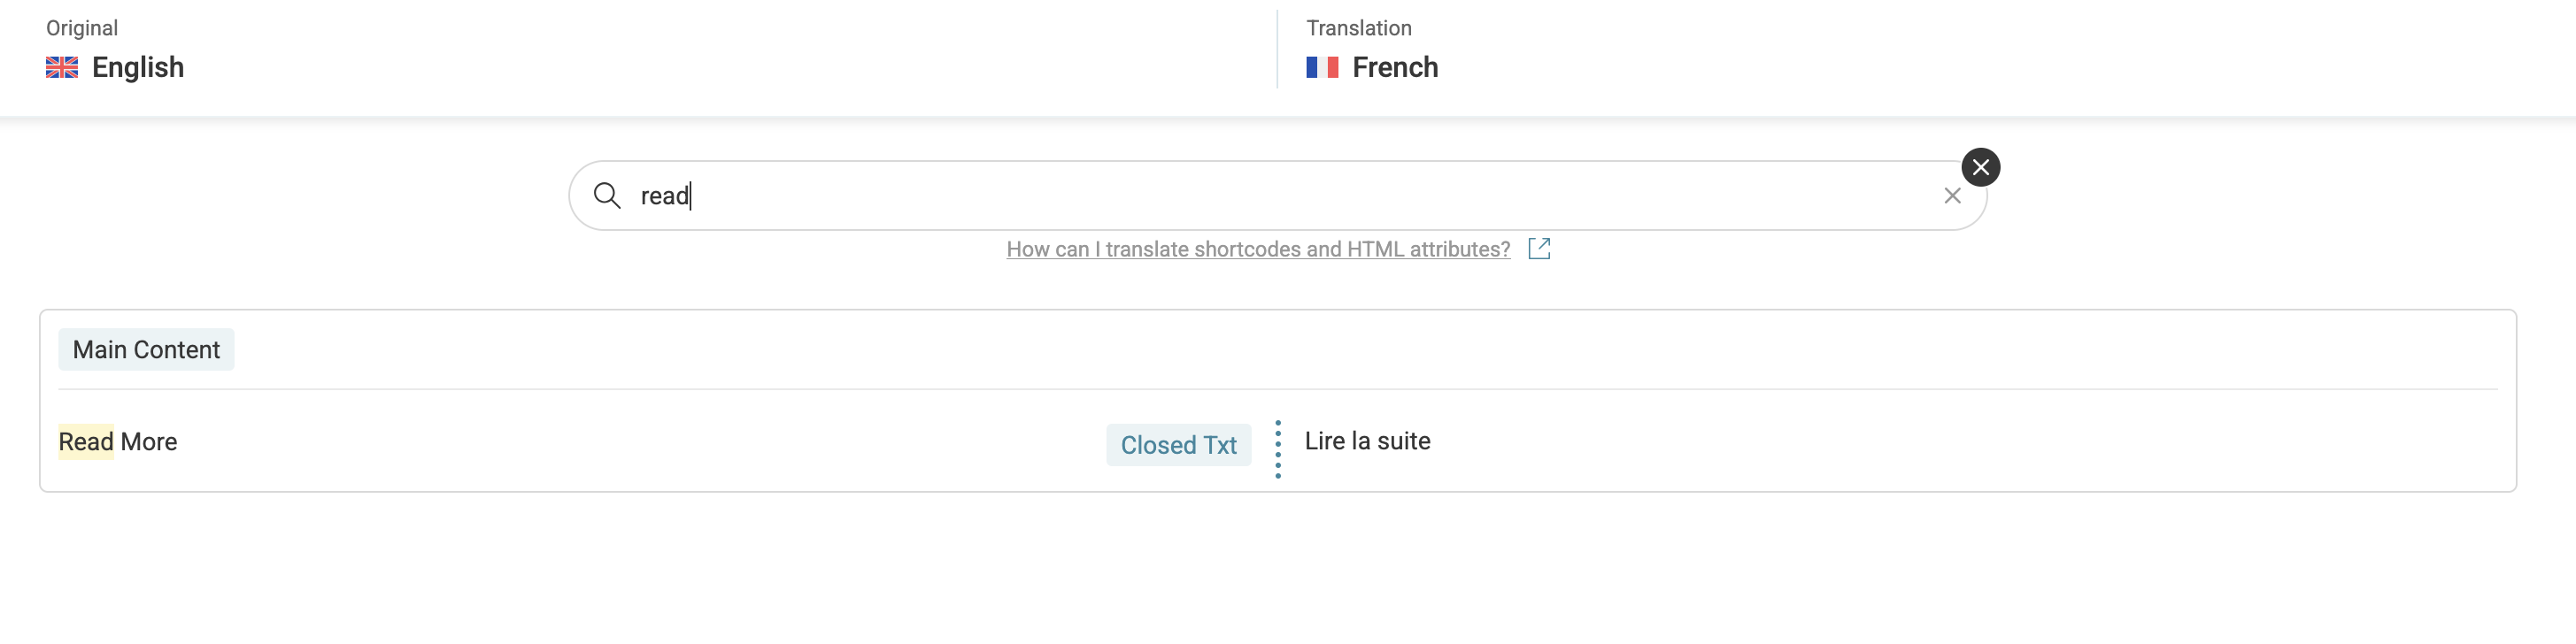Click the horizontal line under Main Content
The image size is (2576, 644).
coord(1277,389)
